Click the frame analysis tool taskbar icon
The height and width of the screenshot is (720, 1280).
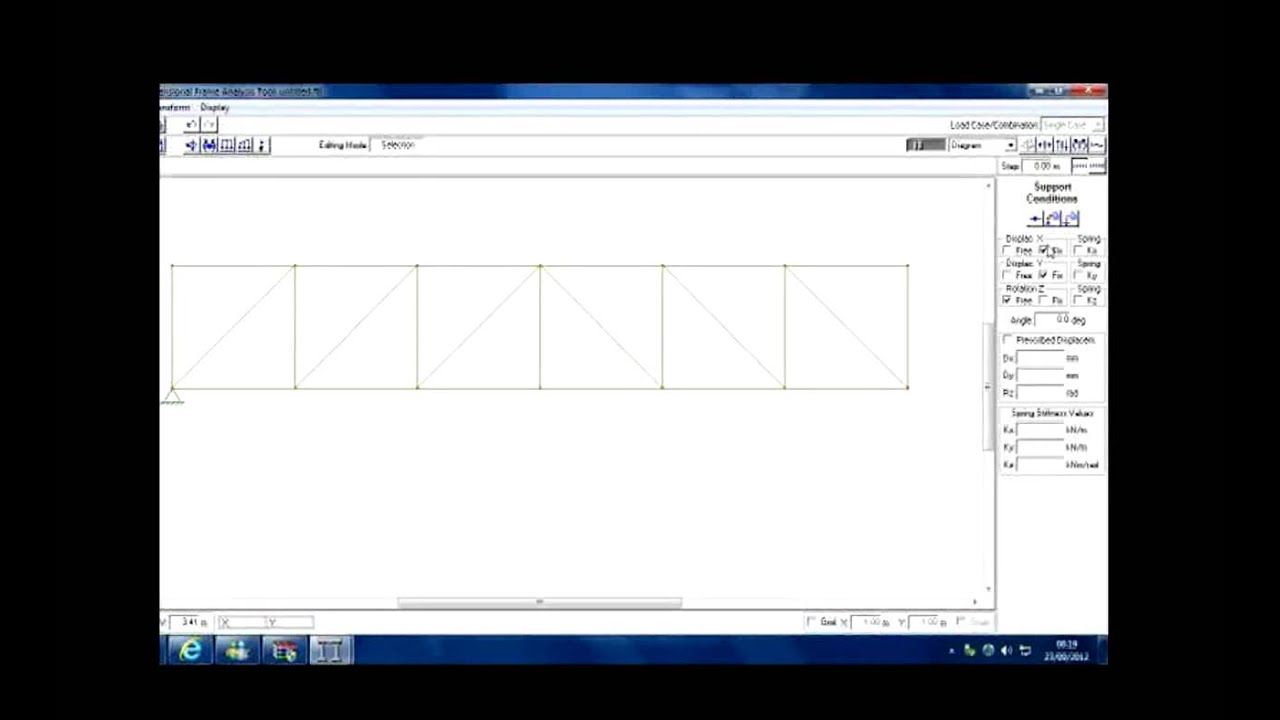click(331, 651)
